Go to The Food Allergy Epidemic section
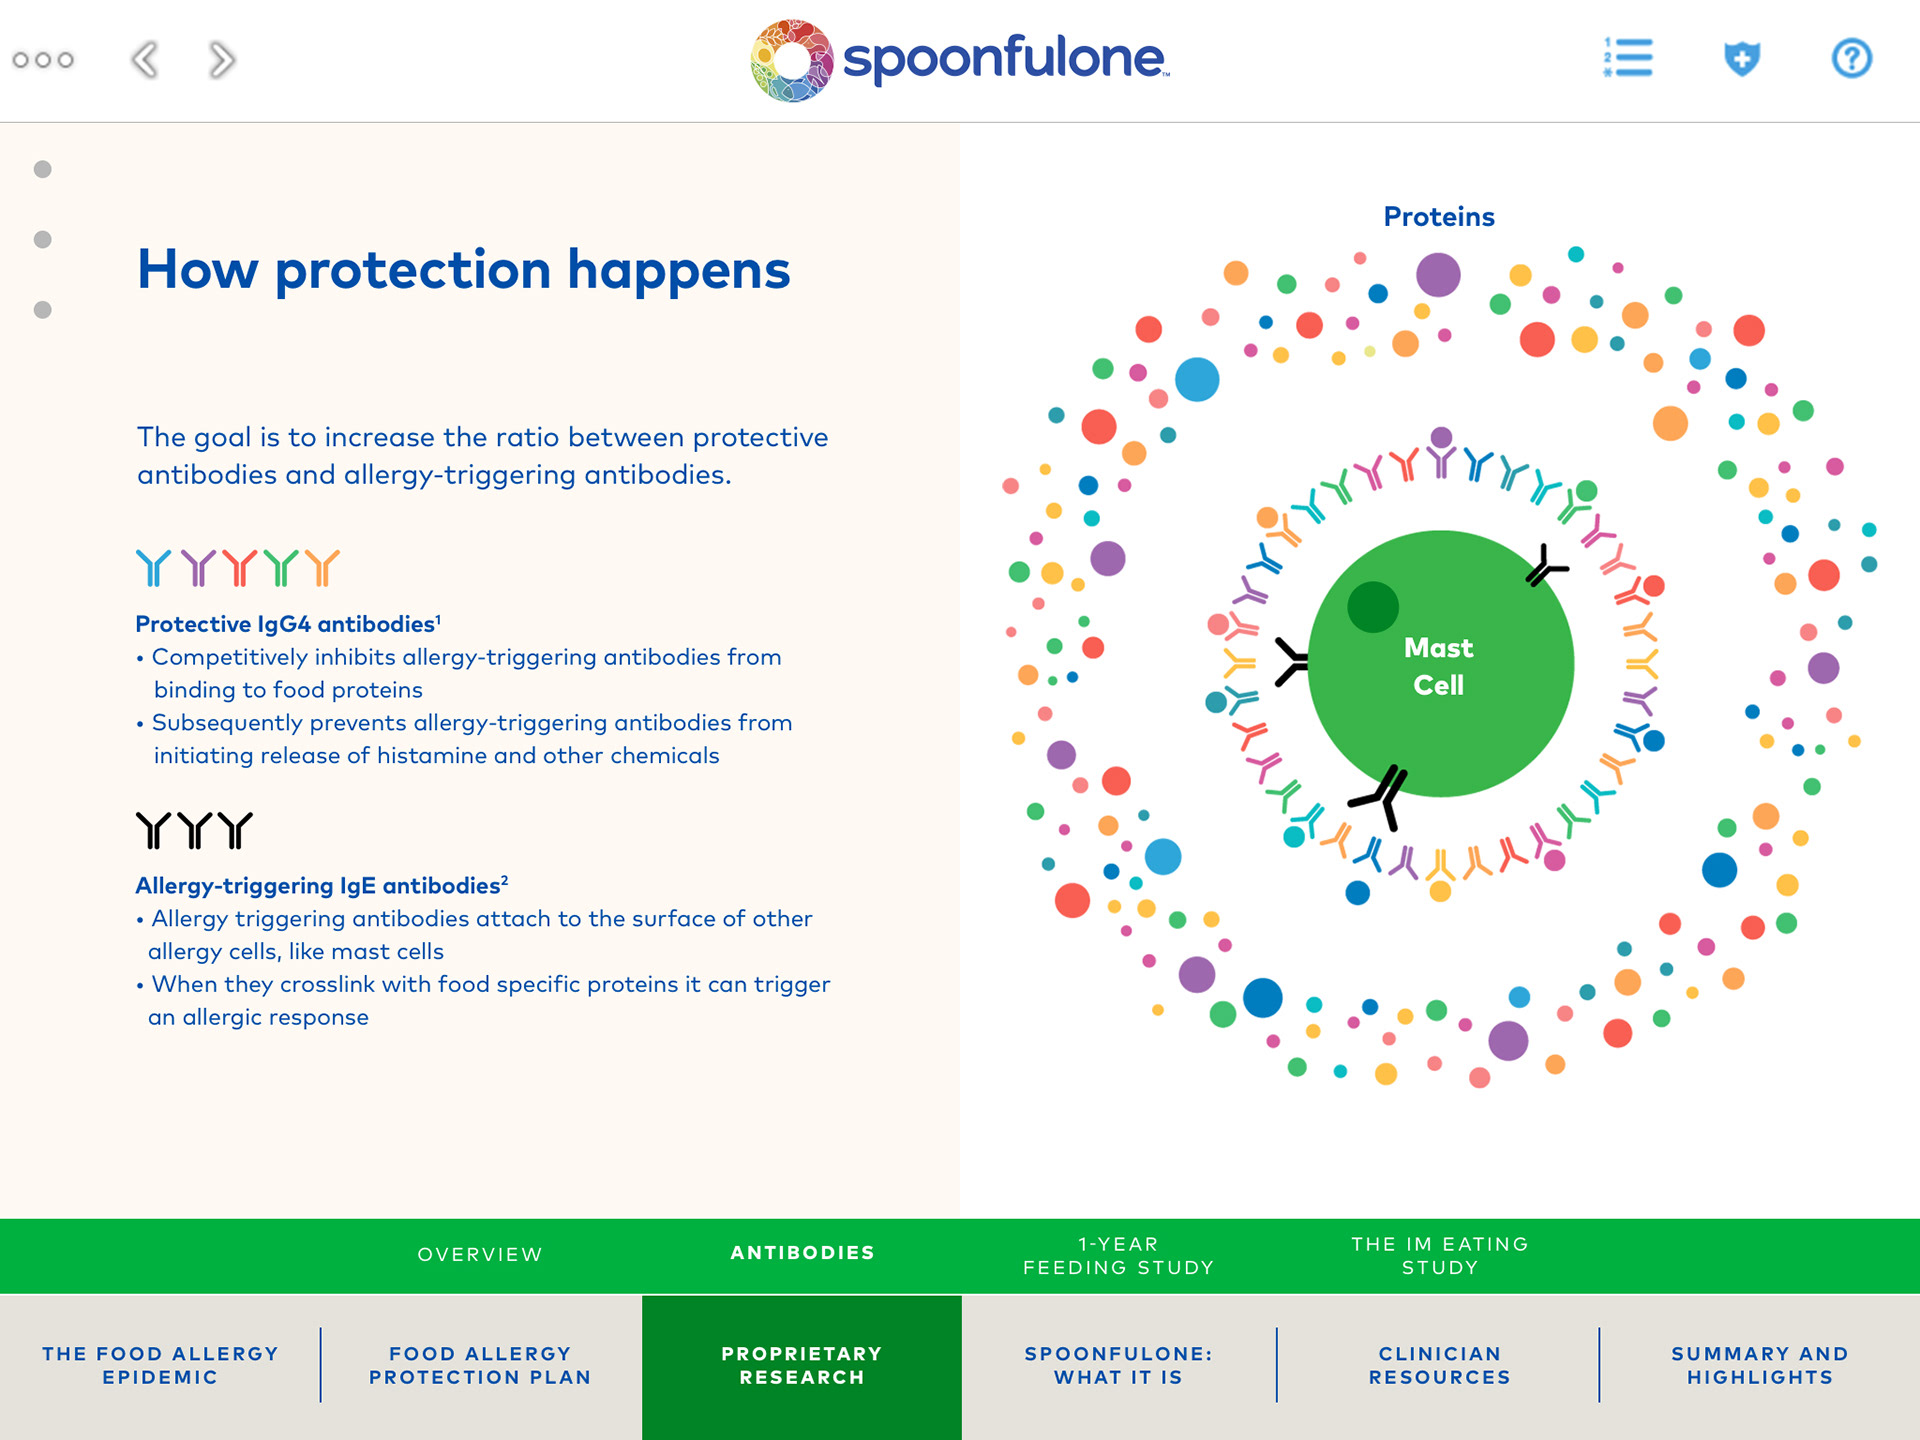Screen dimensions: 1920x1440 [x=160, y=1365]
